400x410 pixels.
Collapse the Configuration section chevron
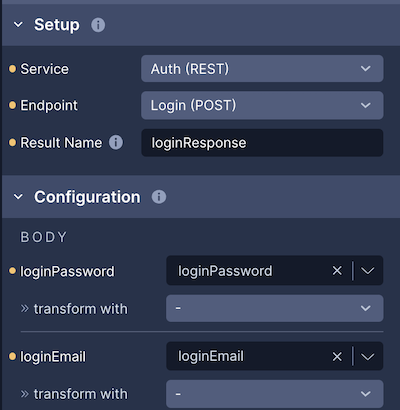(18, 197)
